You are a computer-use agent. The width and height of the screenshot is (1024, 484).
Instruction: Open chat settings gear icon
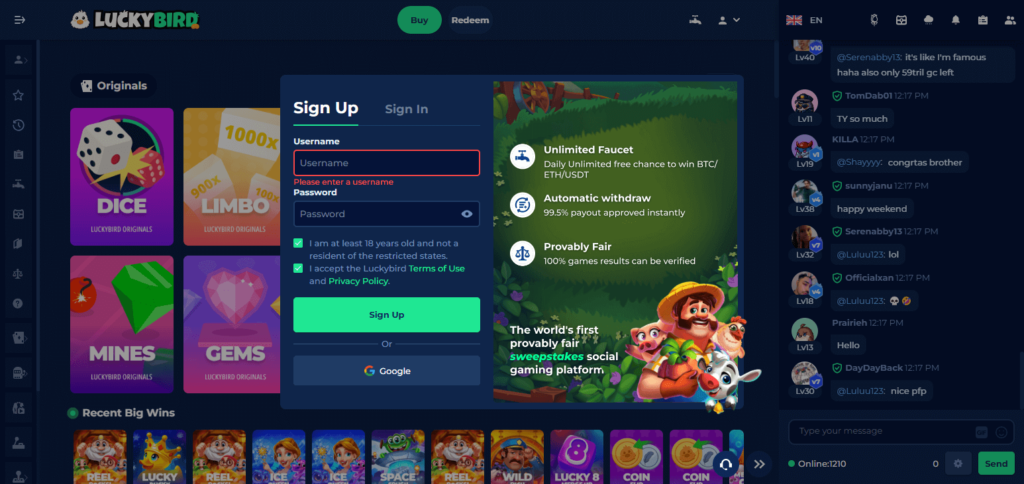click(x=958, y=464)
